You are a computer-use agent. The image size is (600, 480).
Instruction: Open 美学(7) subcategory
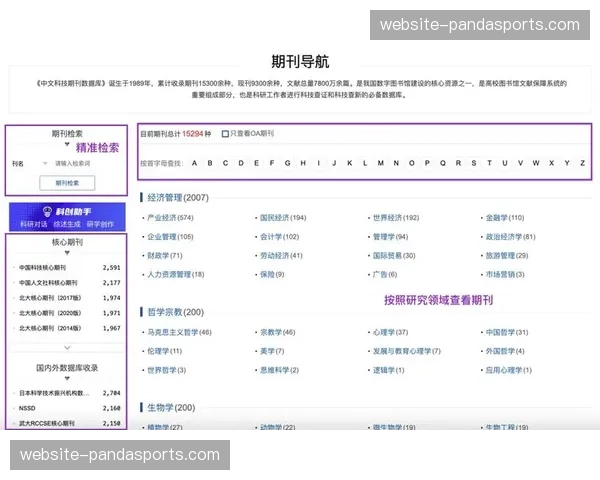coord(272,351)
